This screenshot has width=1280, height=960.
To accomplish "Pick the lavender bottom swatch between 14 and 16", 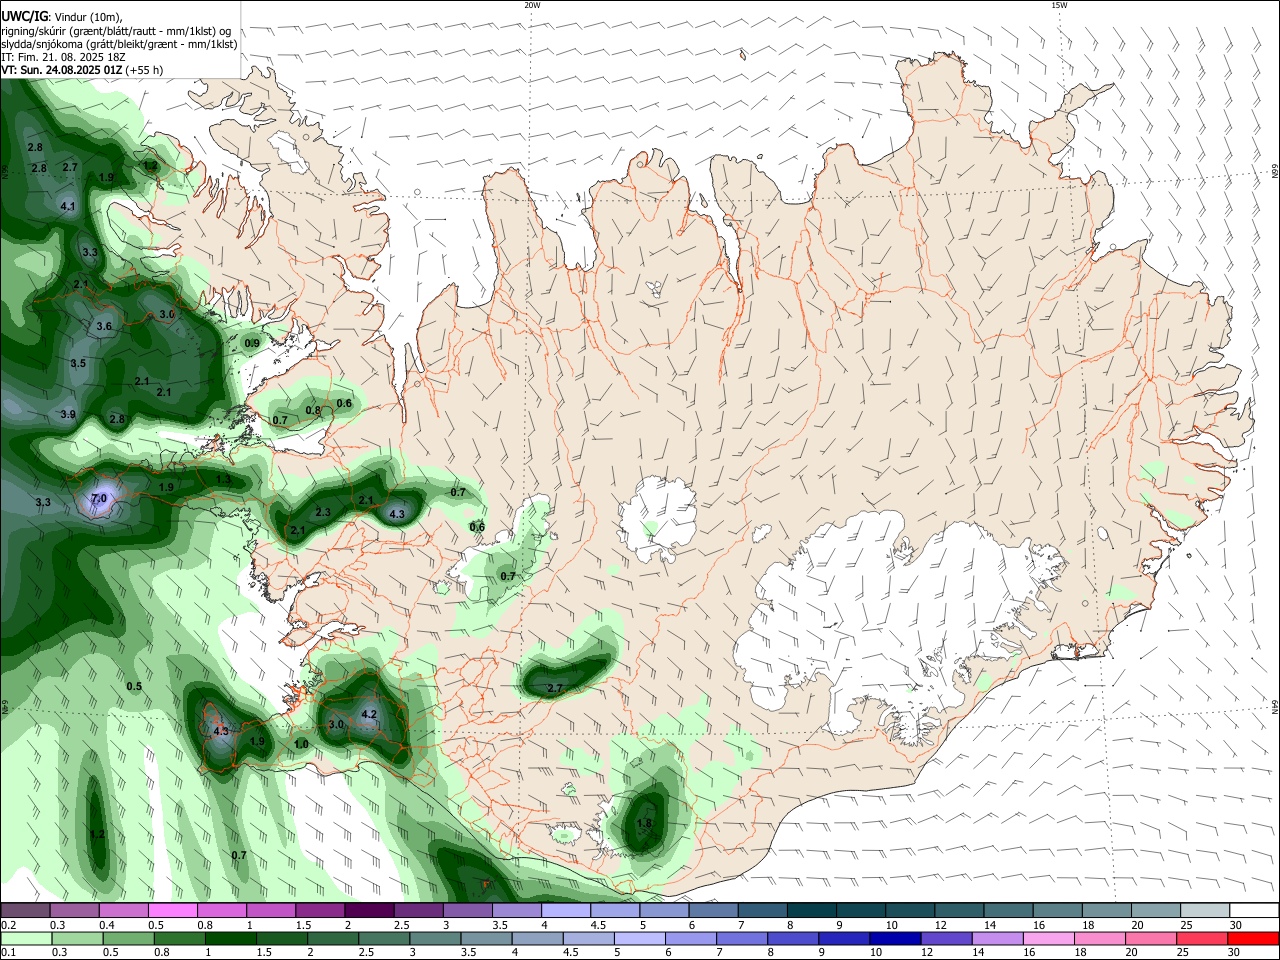I will (996, 938).
